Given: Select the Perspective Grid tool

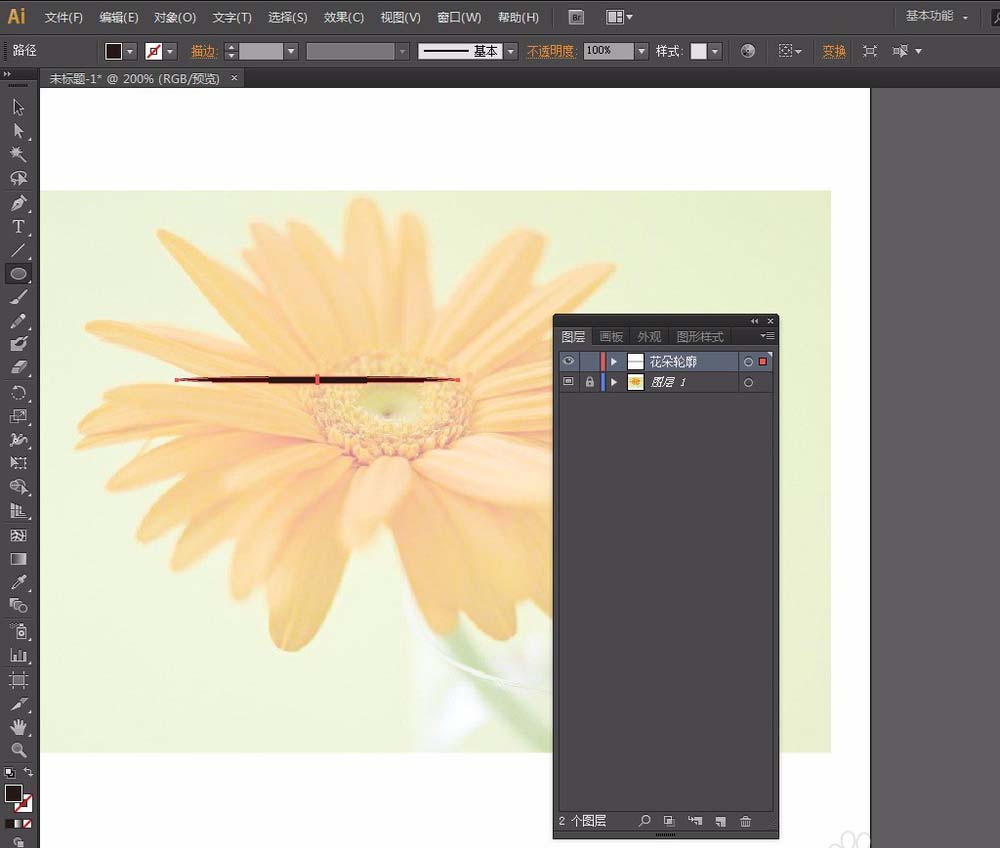Looking at the screenshot, I should [x=18, y=511].
